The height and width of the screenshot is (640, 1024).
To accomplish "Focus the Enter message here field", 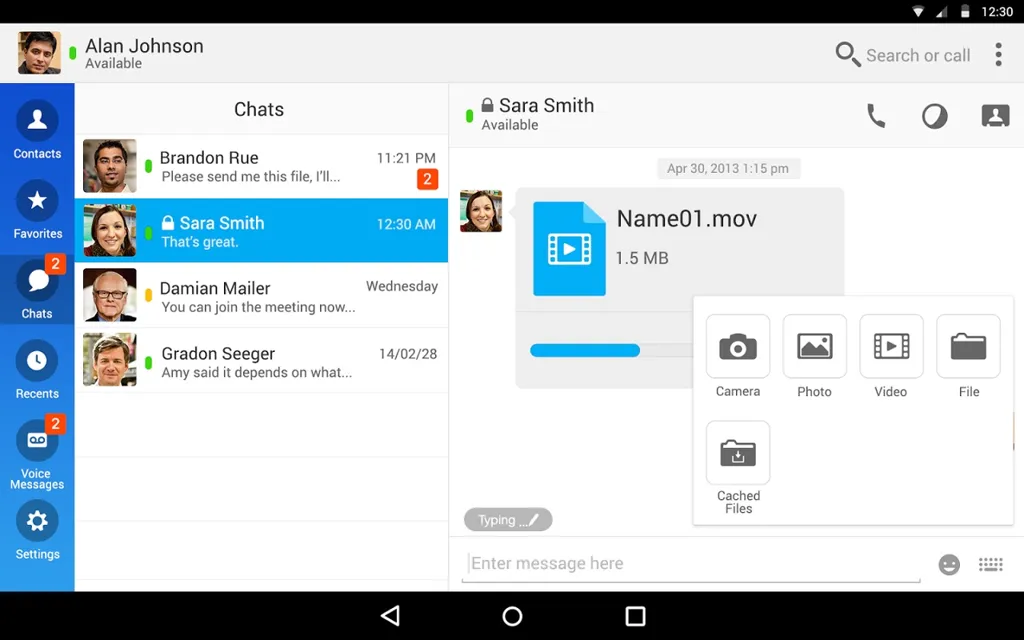I will coord(691,564).
